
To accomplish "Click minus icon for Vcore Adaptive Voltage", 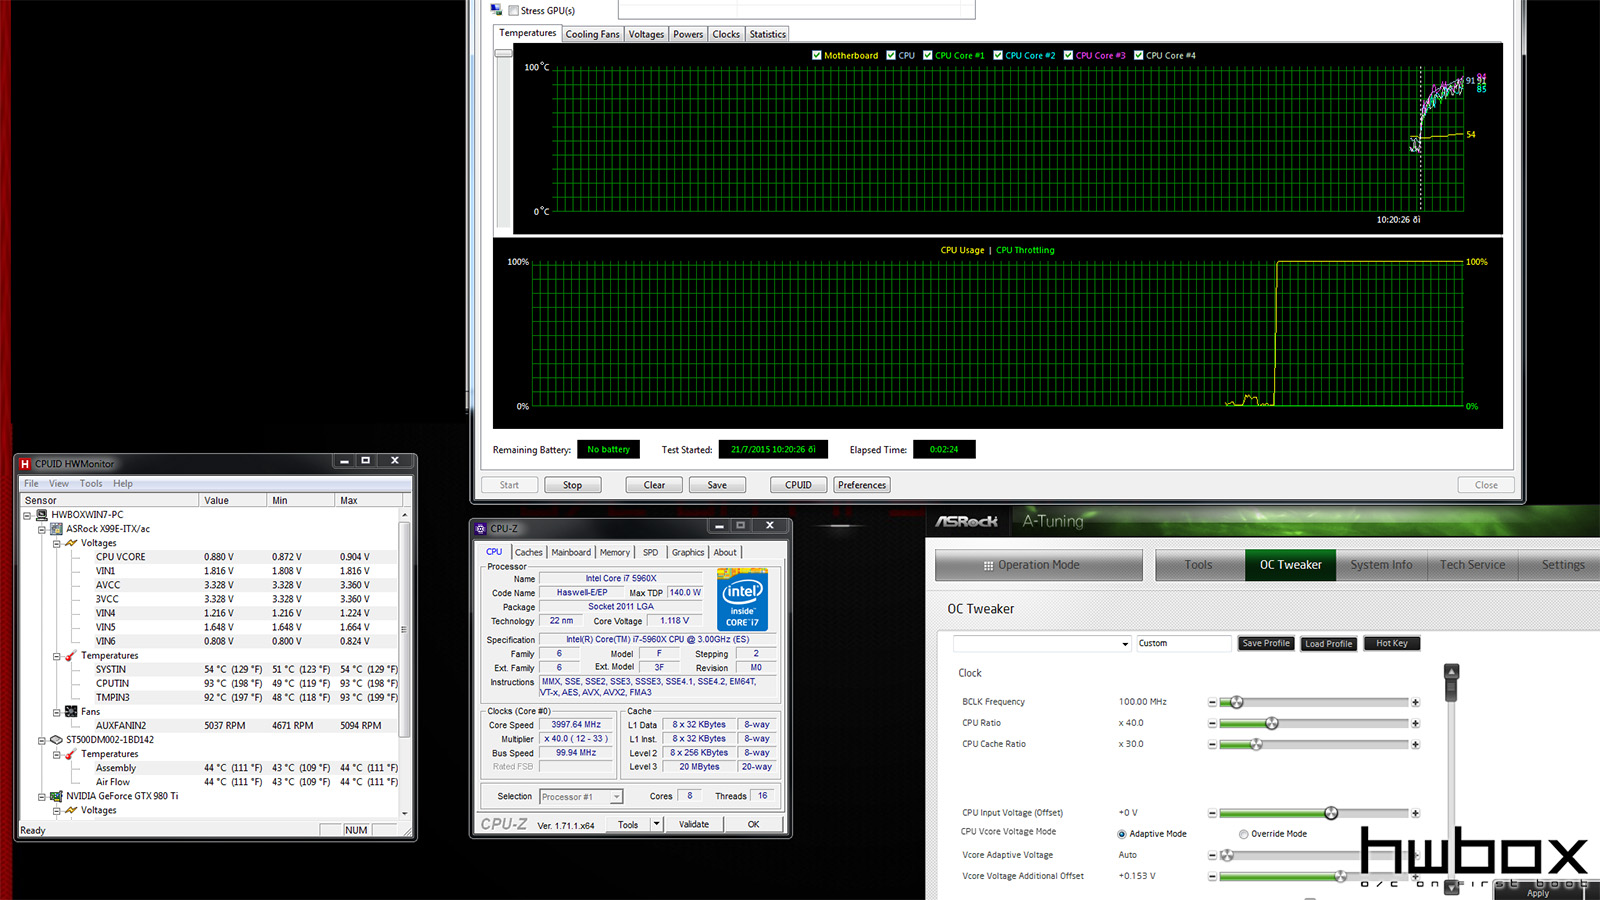I will [1212, 856].
